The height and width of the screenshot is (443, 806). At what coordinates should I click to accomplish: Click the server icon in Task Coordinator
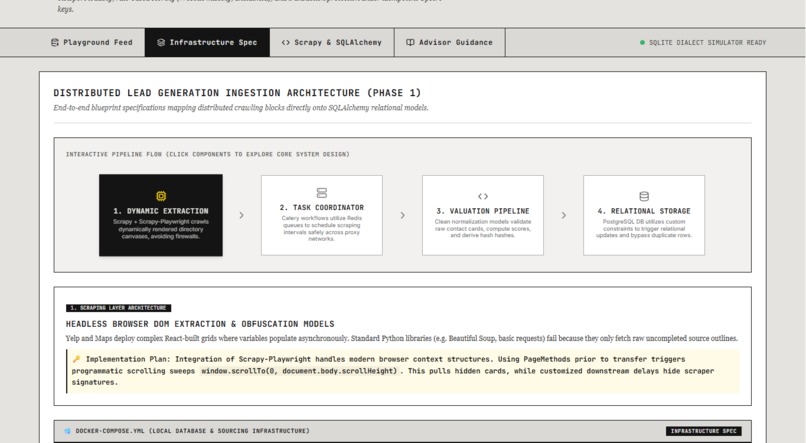click(322, 193)
